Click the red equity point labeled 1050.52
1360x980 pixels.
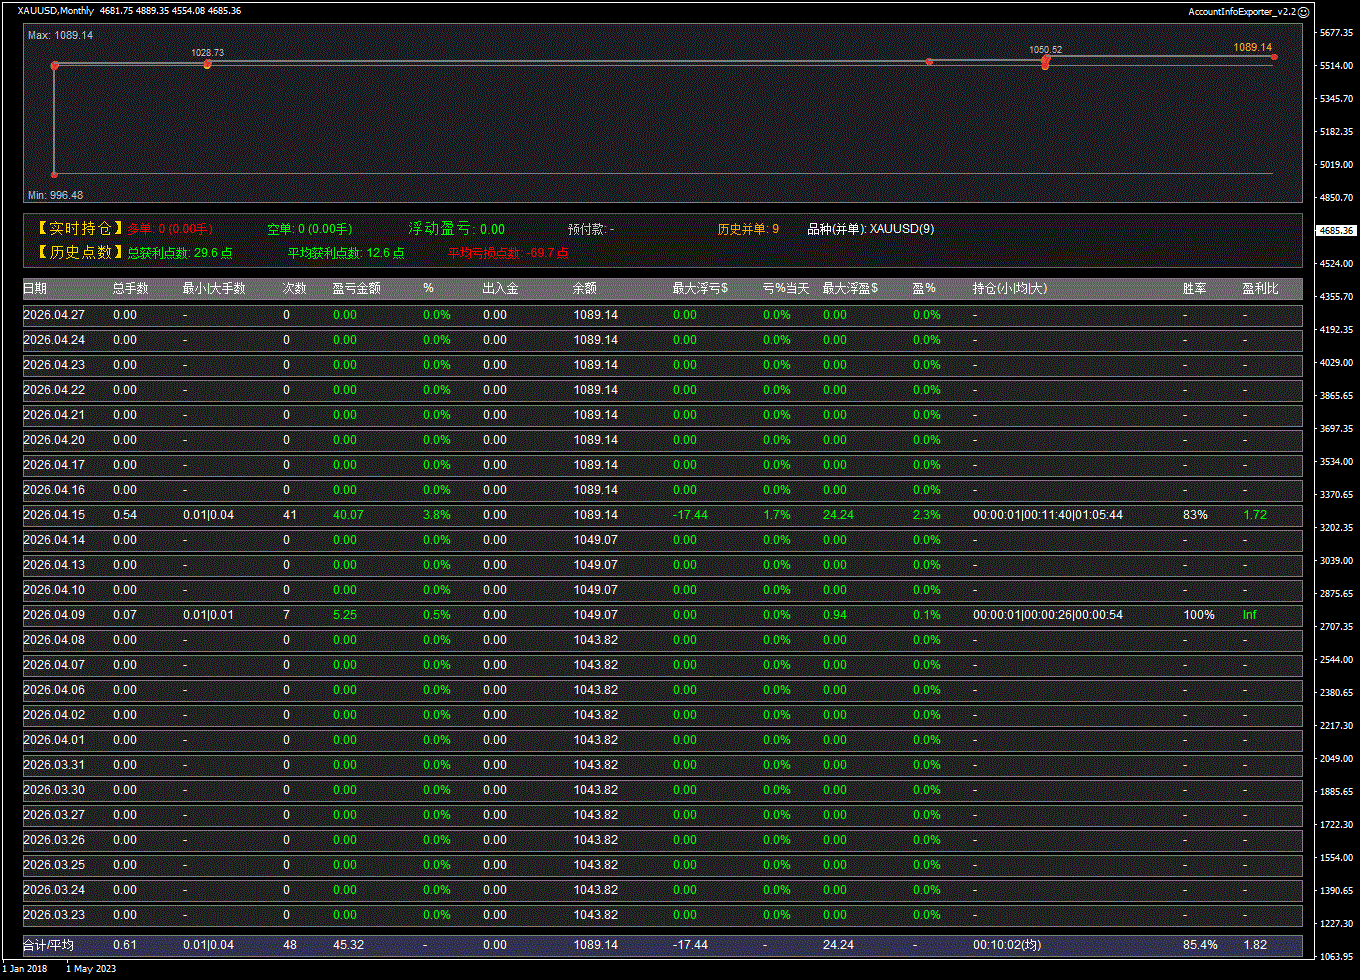pyautogui.click(x=1045, y=62)
